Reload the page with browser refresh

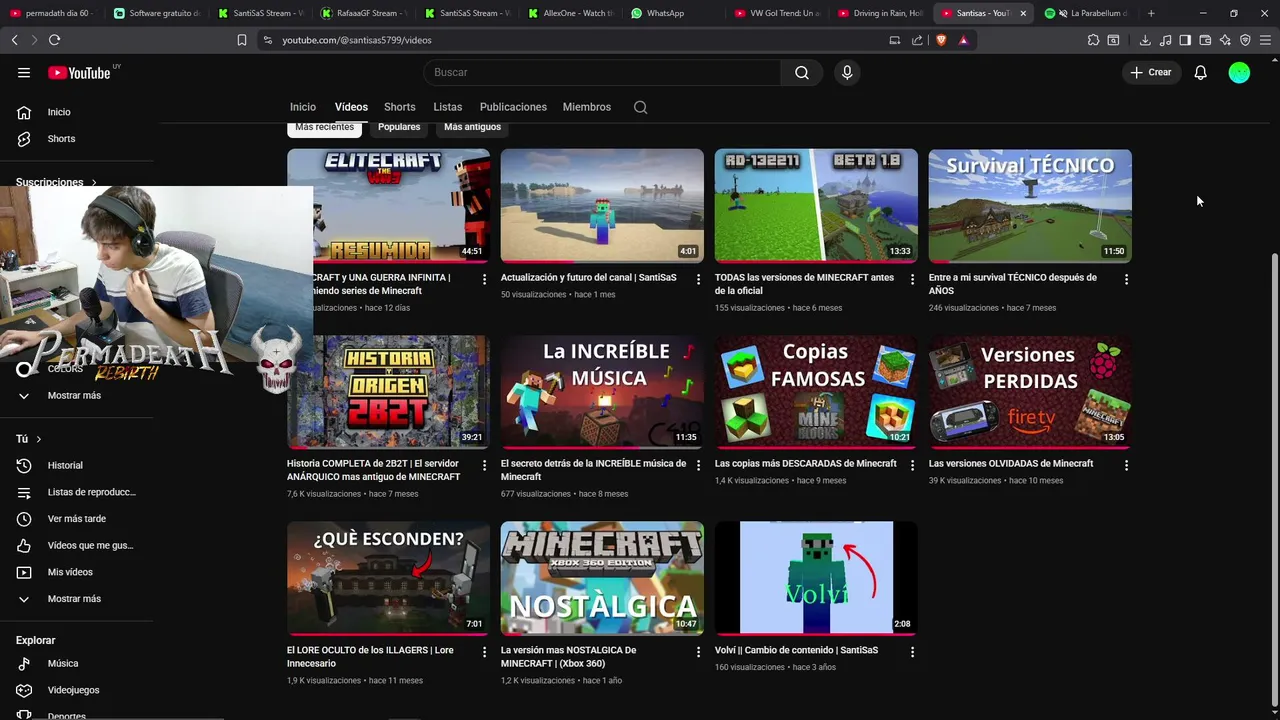tap(54, 40)
